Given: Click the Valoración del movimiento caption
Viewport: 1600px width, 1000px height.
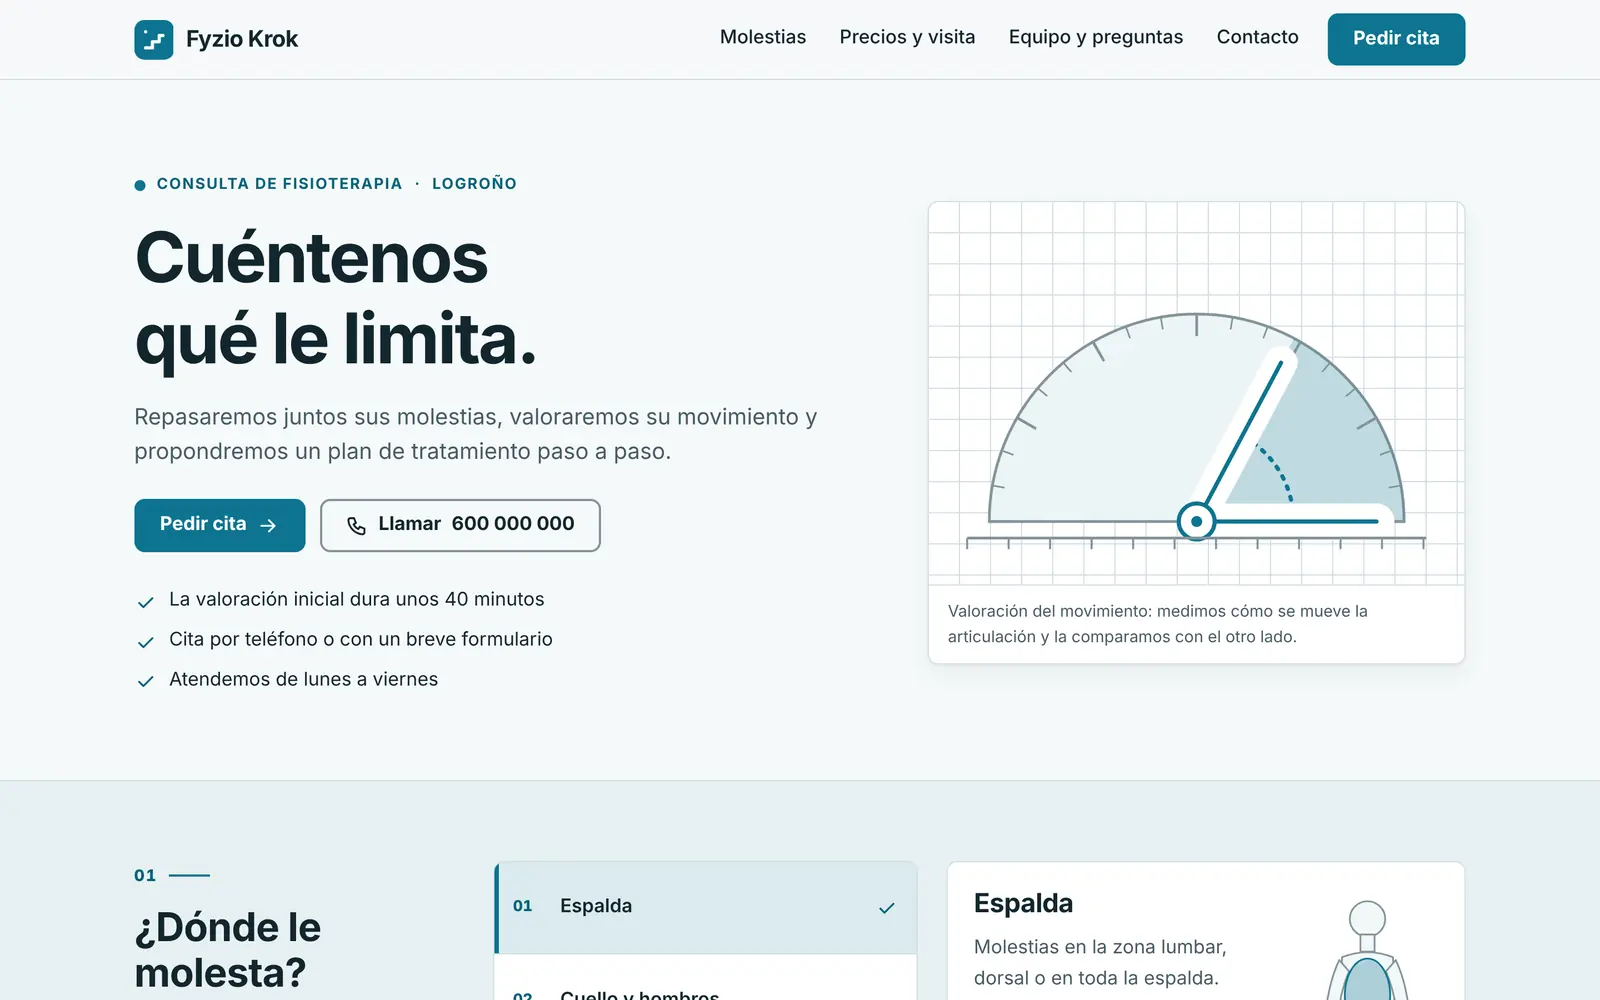Looking at the screenshot, I should 1158,624.
